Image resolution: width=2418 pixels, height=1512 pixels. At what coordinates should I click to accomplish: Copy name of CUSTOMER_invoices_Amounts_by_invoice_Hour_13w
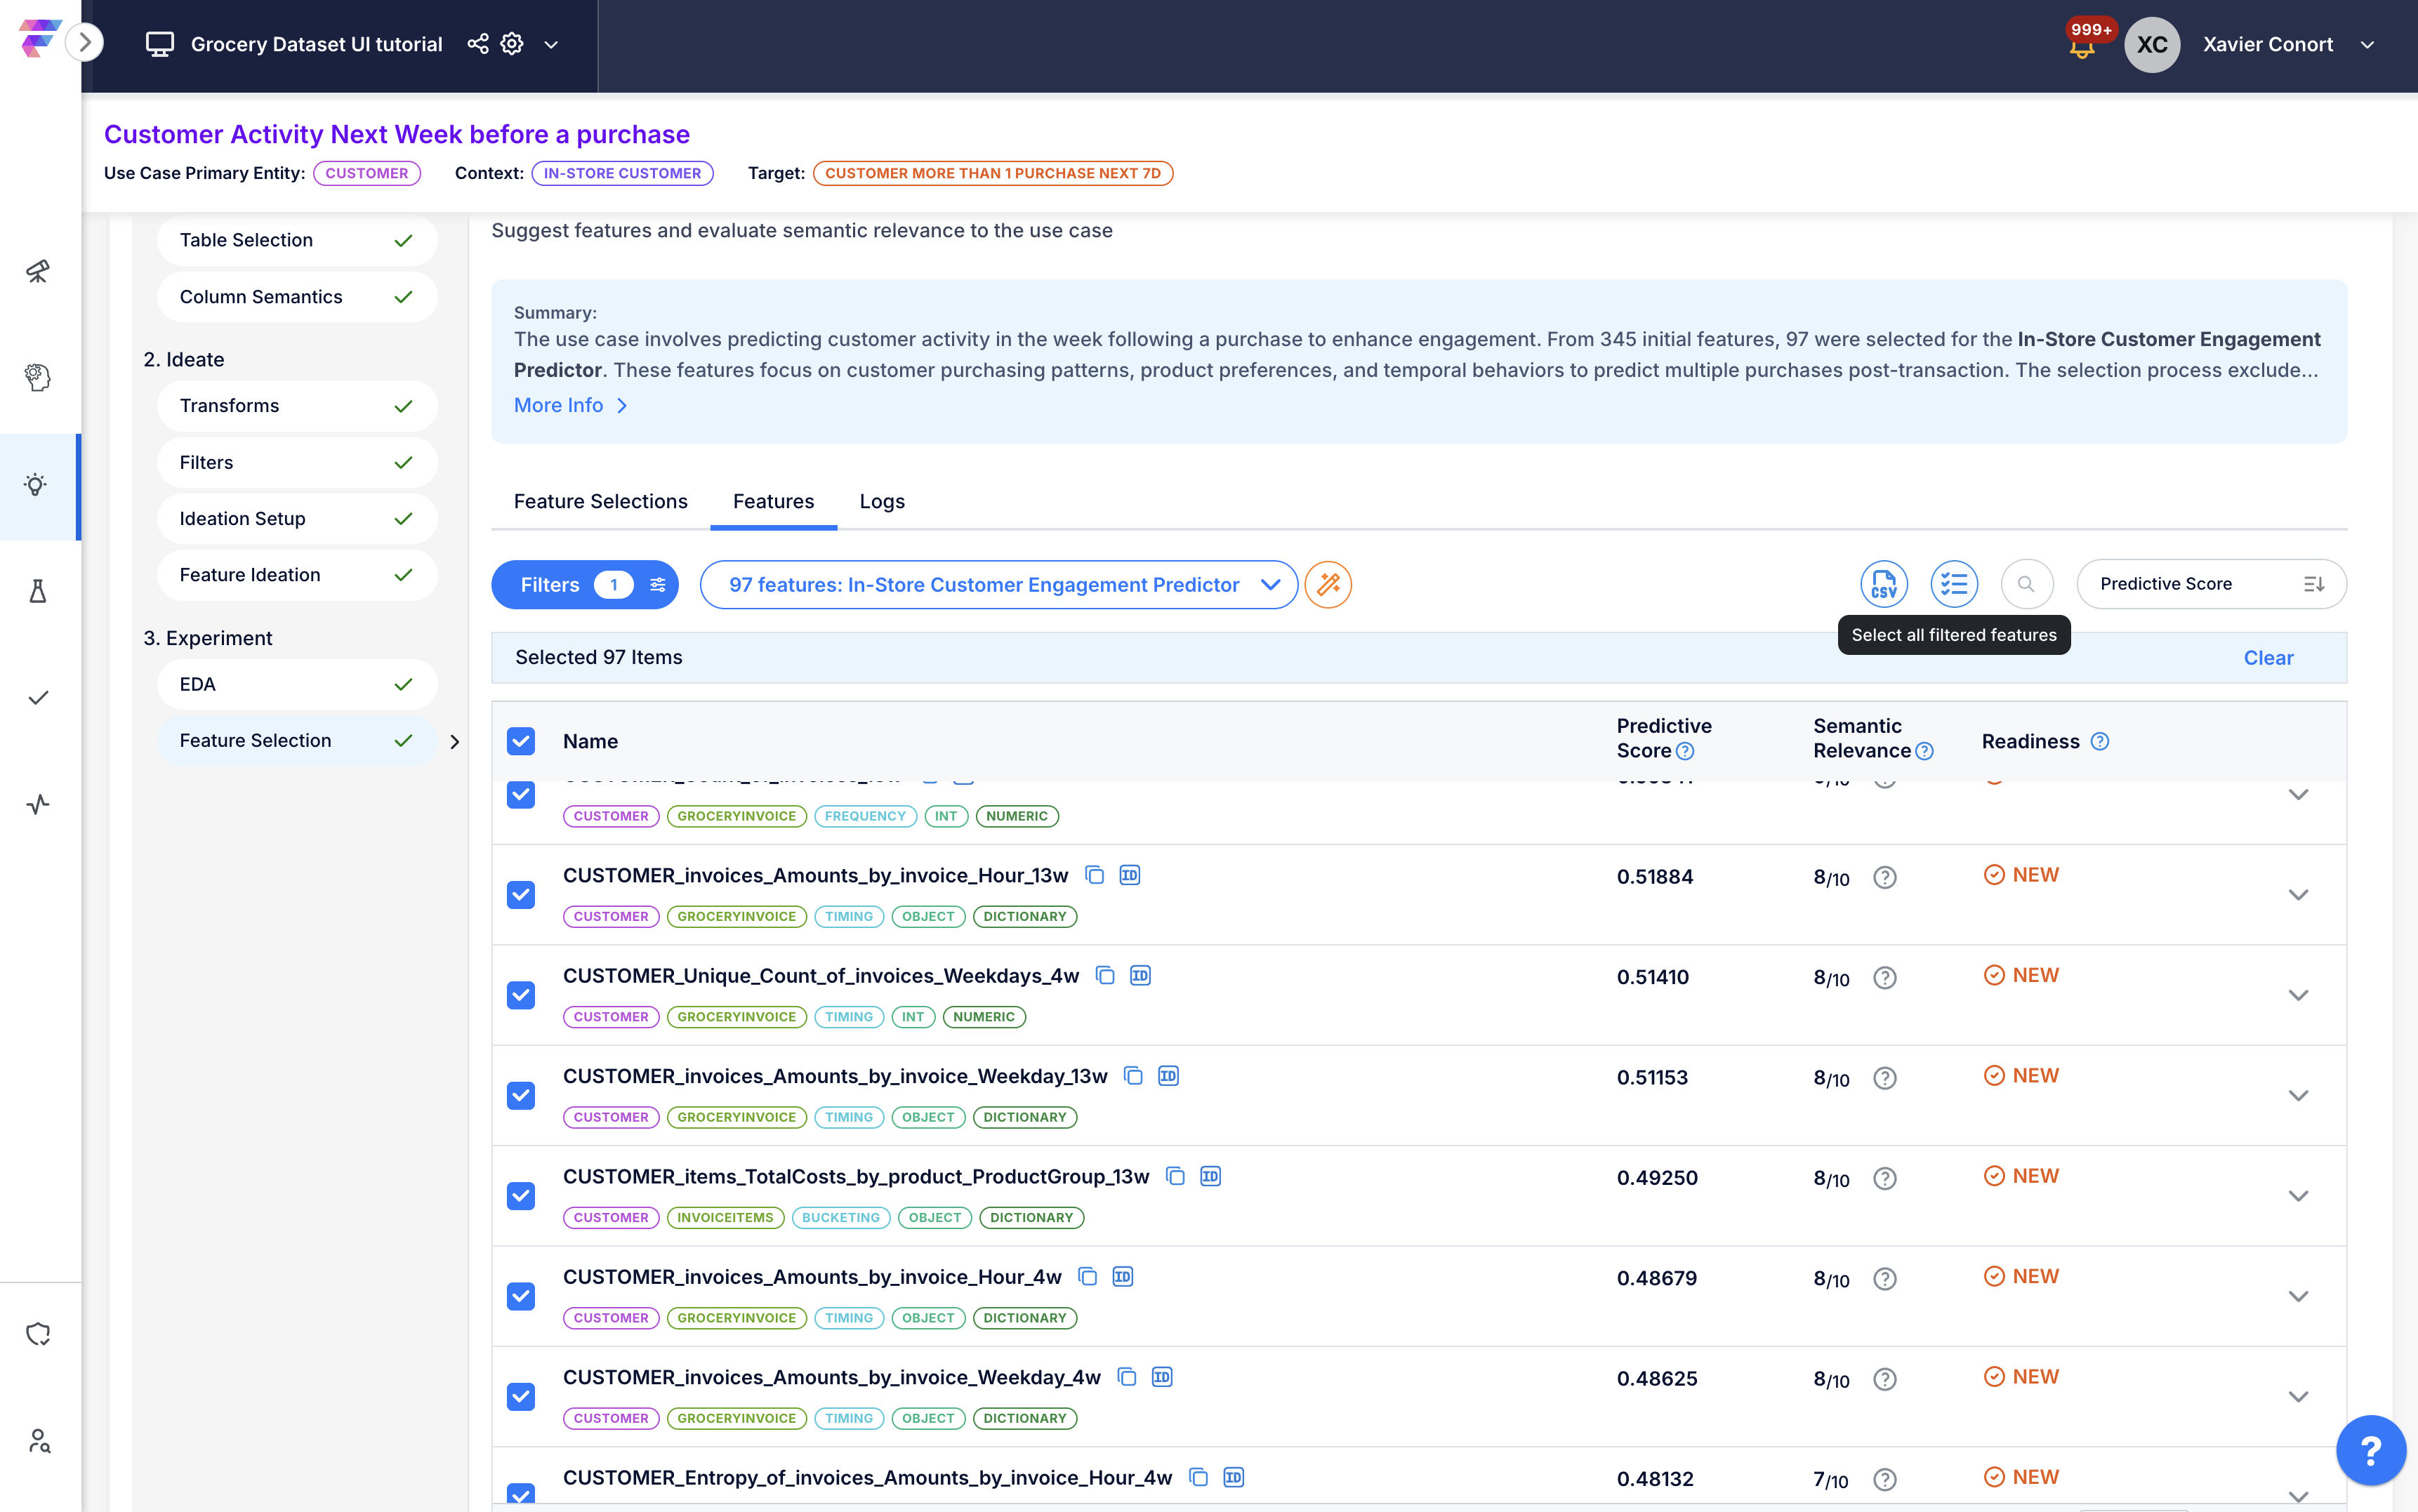[1094, 875]
